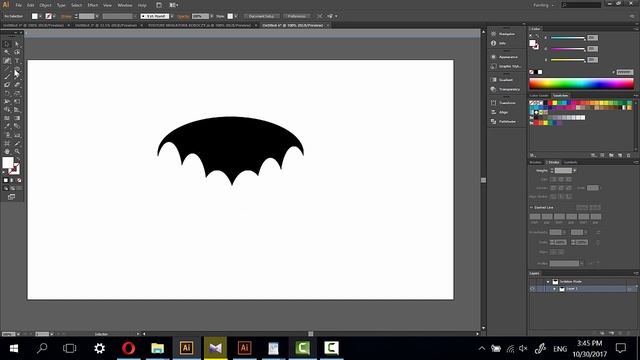Click the Document Setup button
The height and width of the screenshot is (360, 640).
click(x=262, y=16)
